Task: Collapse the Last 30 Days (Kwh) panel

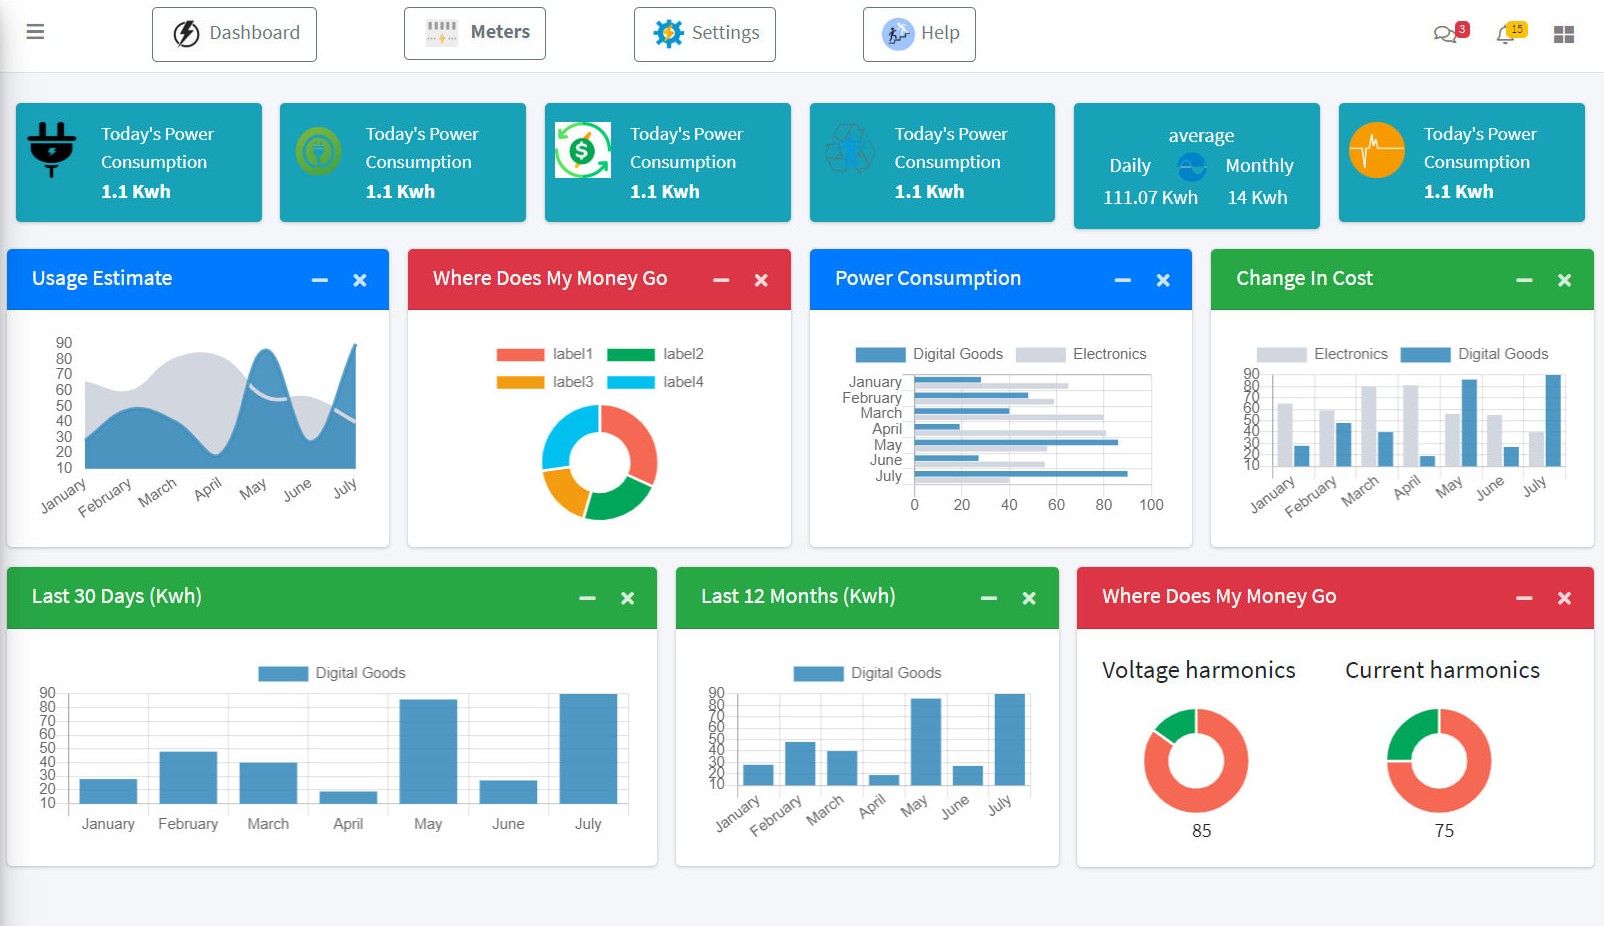Action: click(587, 598)
